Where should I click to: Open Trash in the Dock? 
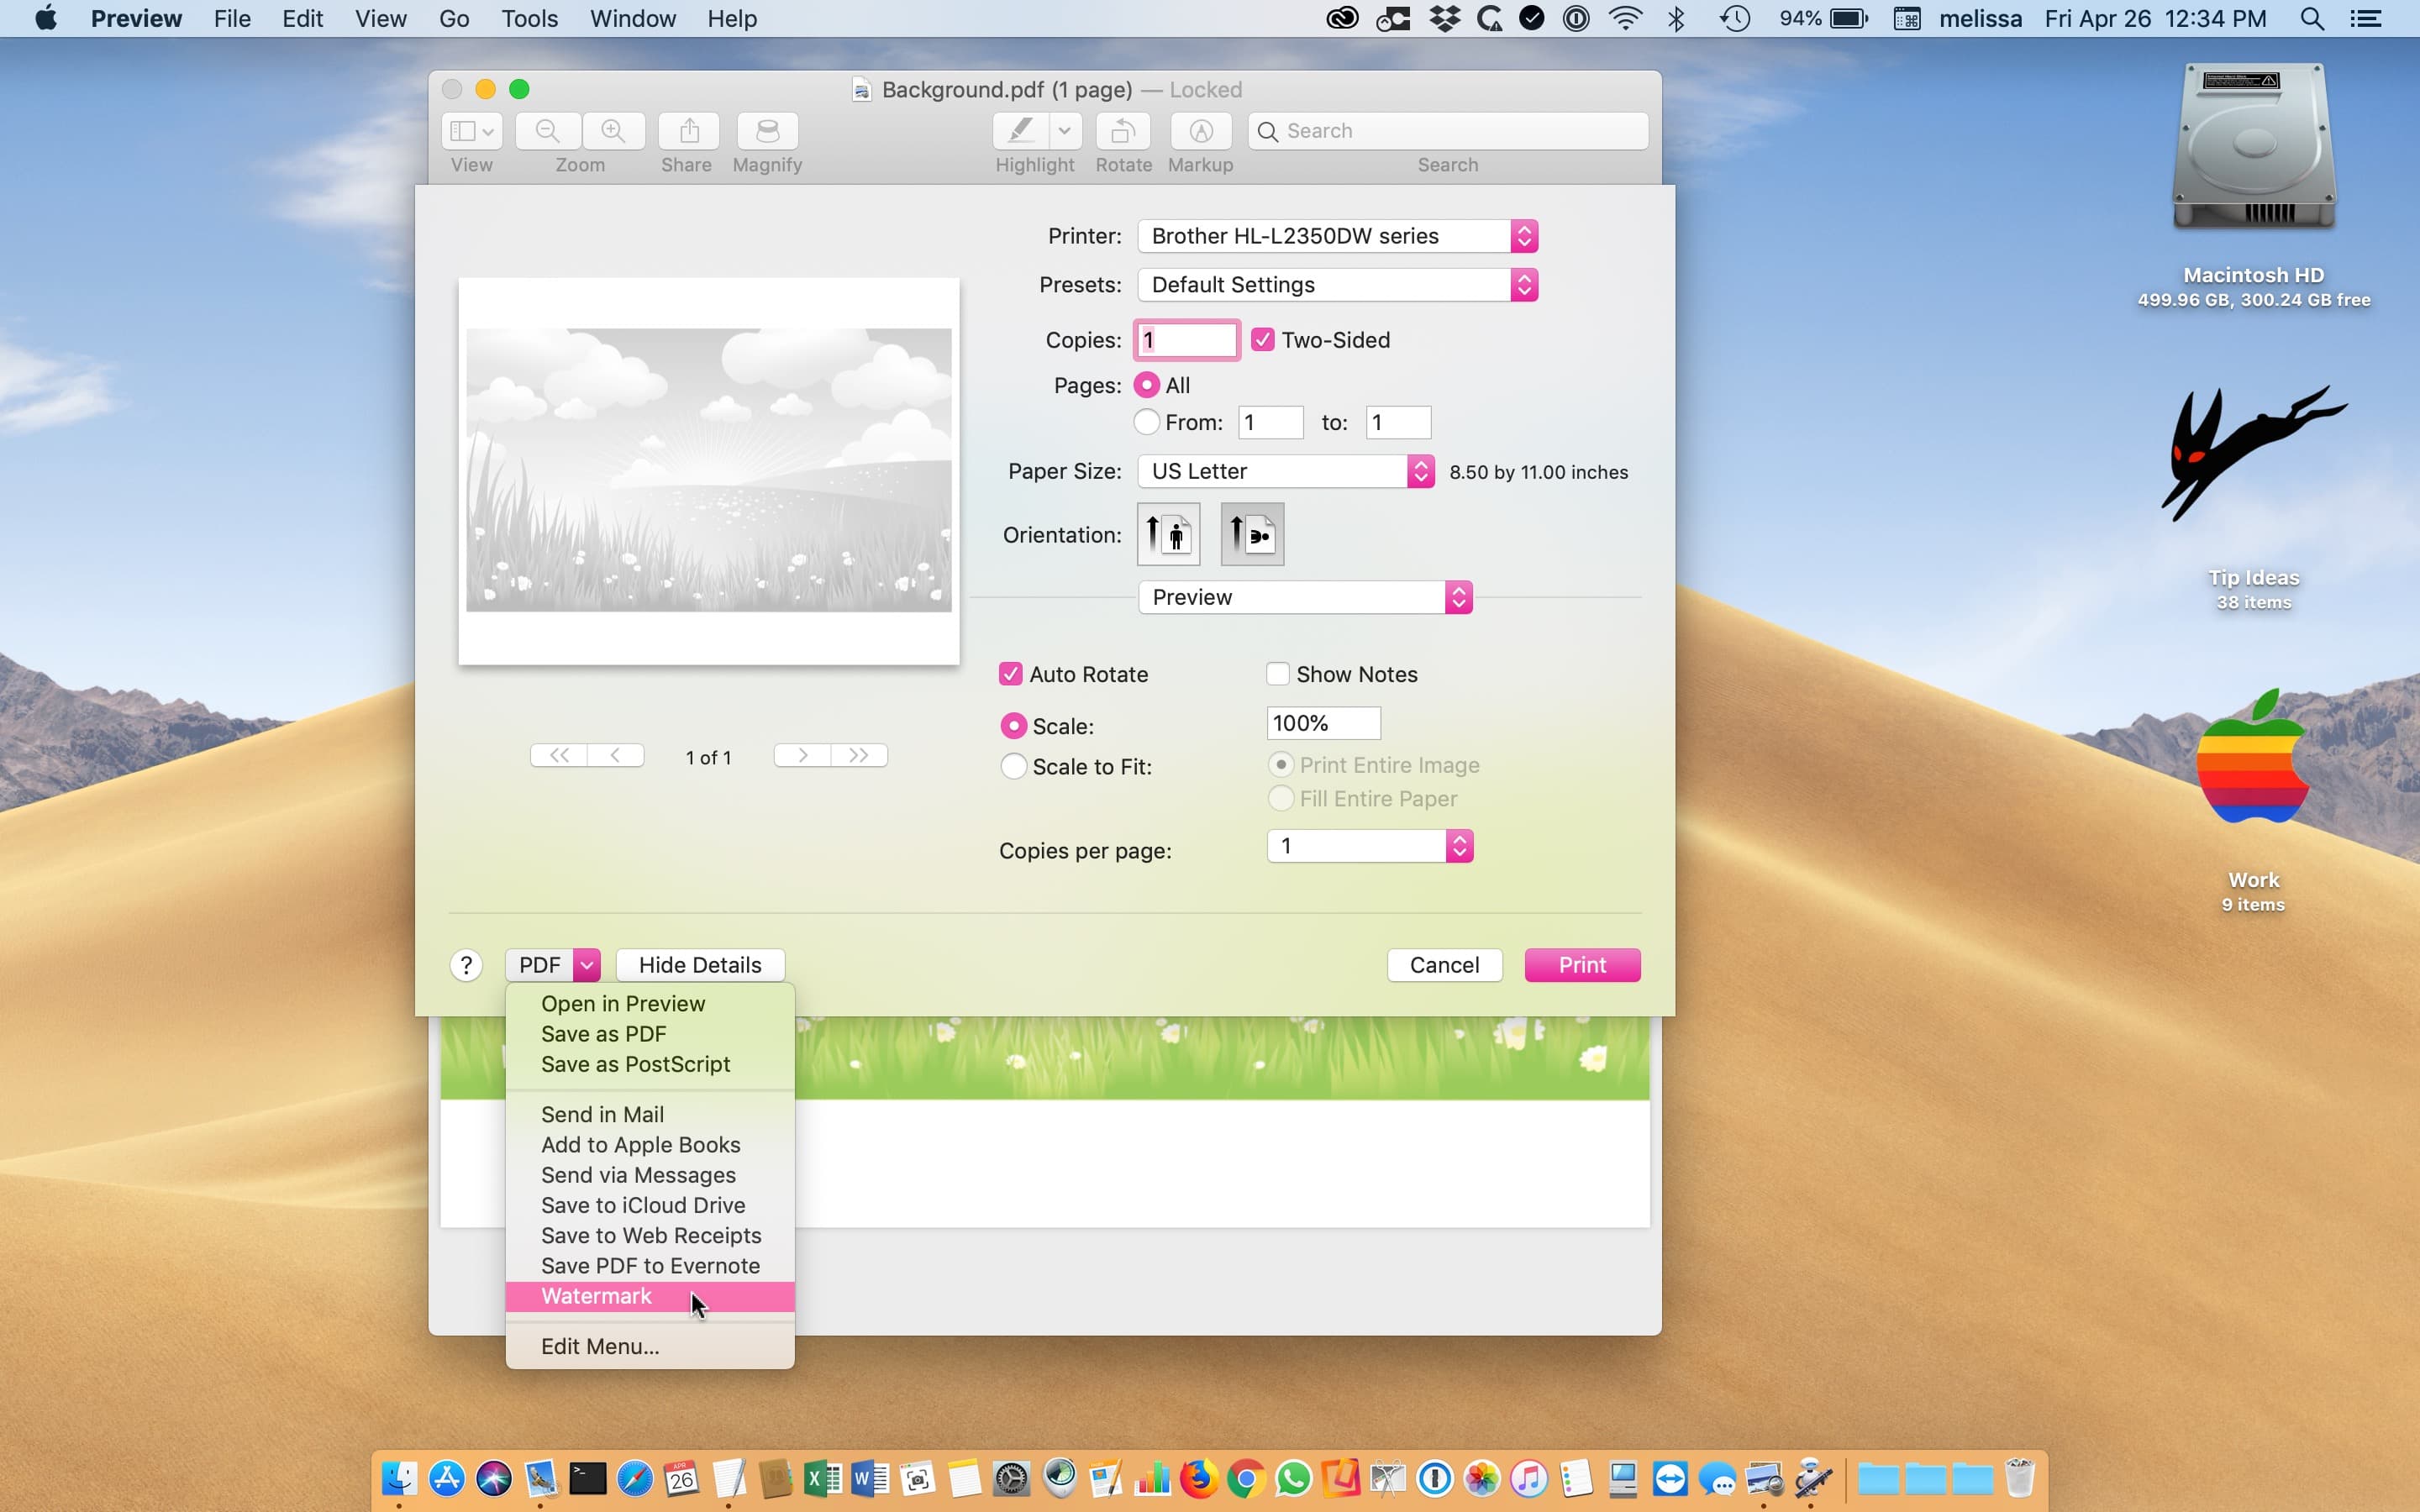[x=2019, y=1478]
